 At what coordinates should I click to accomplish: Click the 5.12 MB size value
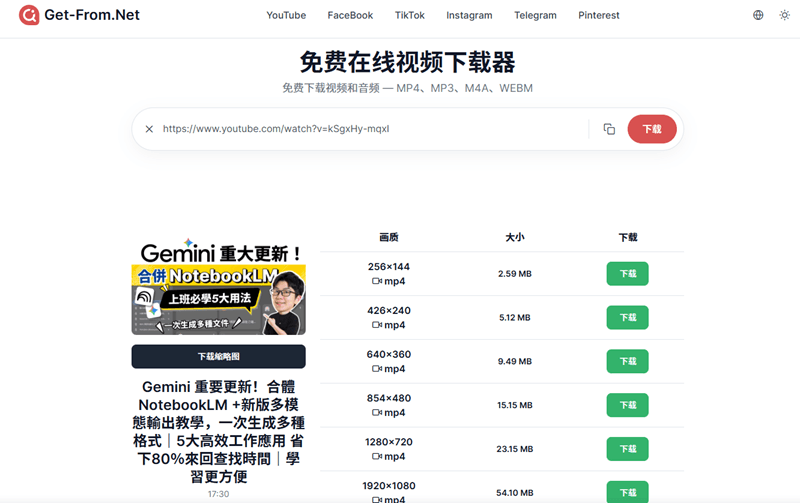[515, 318]
